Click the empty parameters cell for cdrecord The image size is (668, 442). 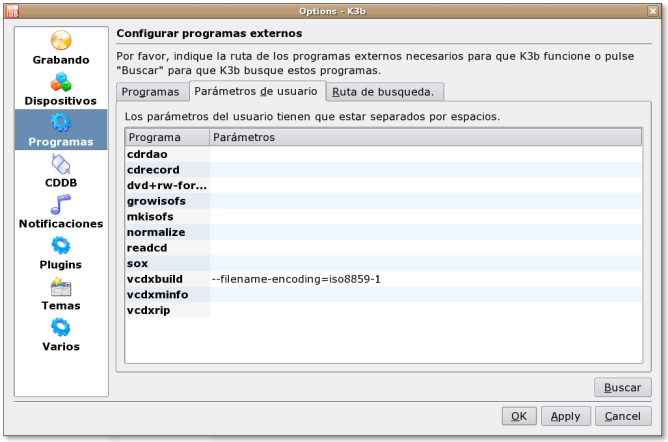(x=426, y=170)
